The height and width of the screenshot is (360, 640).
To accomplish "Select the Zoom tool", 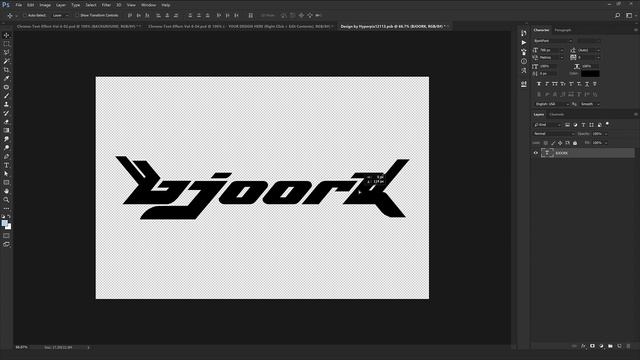I will [7, 200].
